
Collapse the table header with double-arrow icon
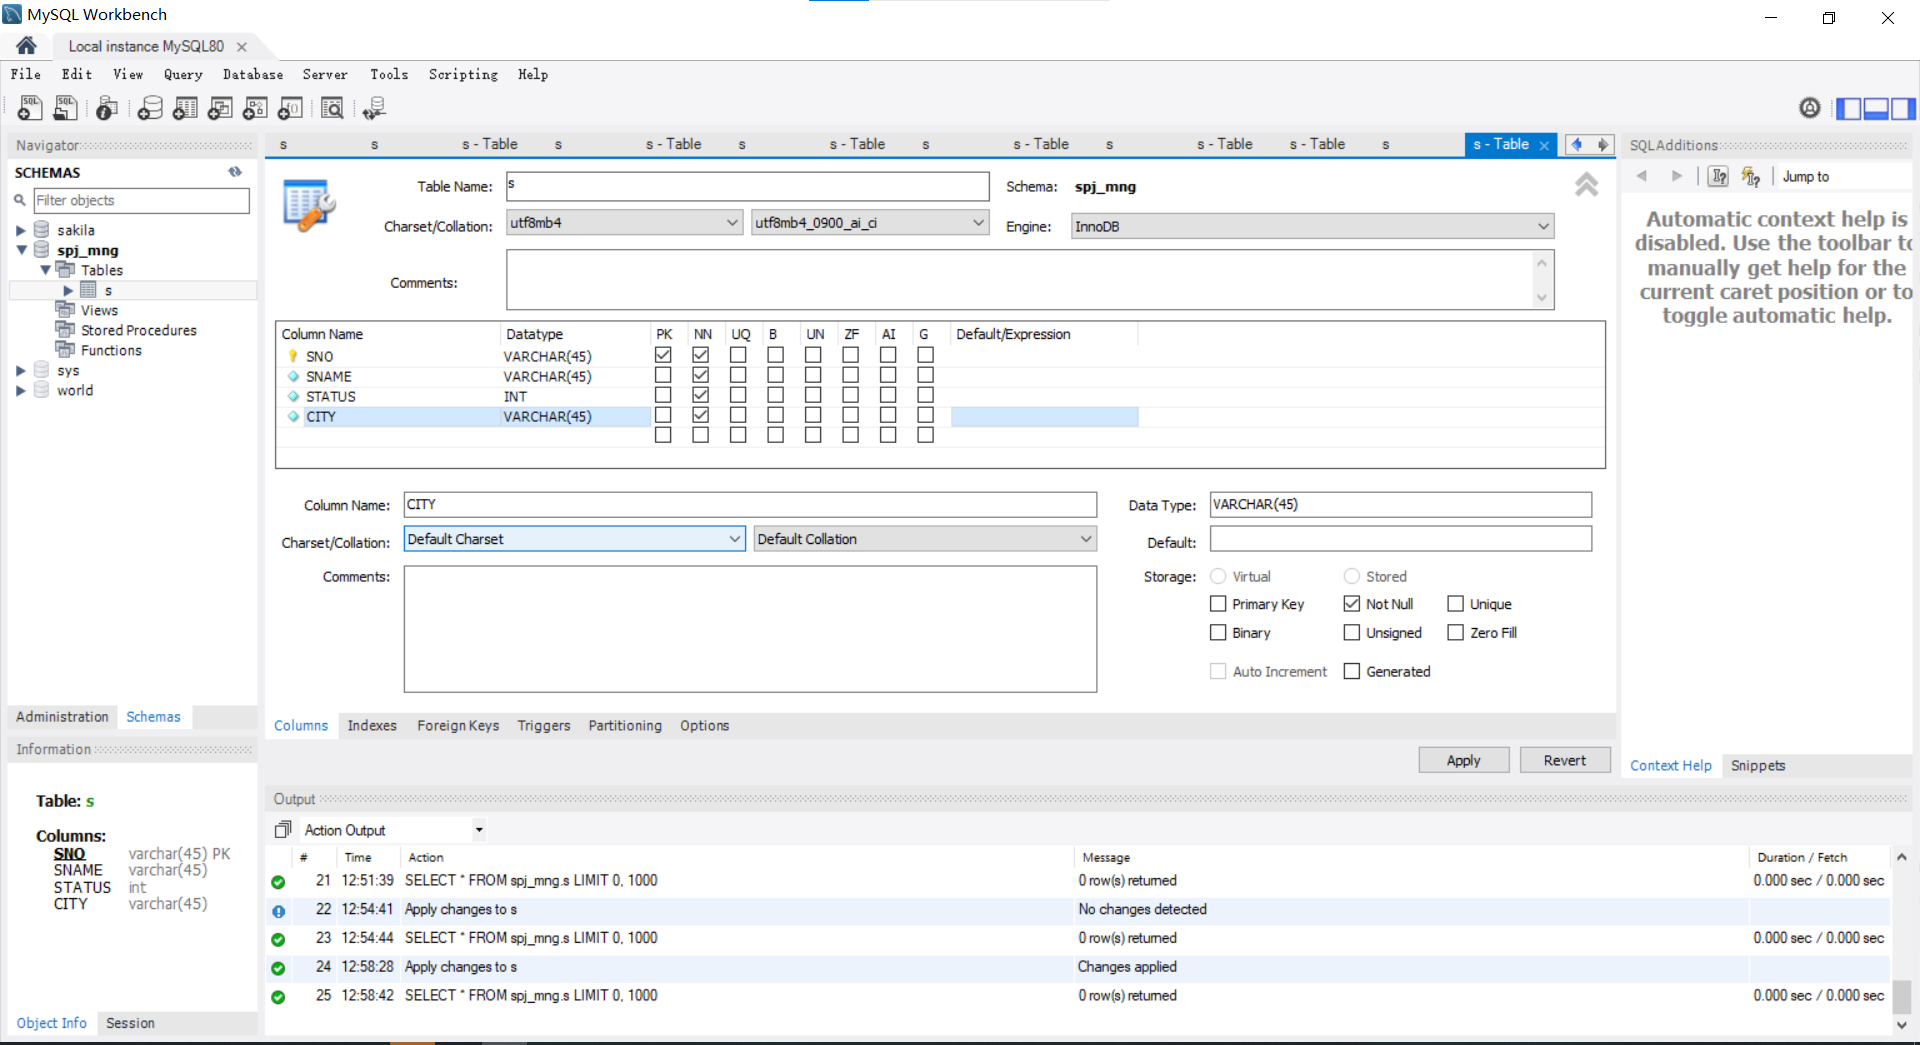click(1586, 184)
